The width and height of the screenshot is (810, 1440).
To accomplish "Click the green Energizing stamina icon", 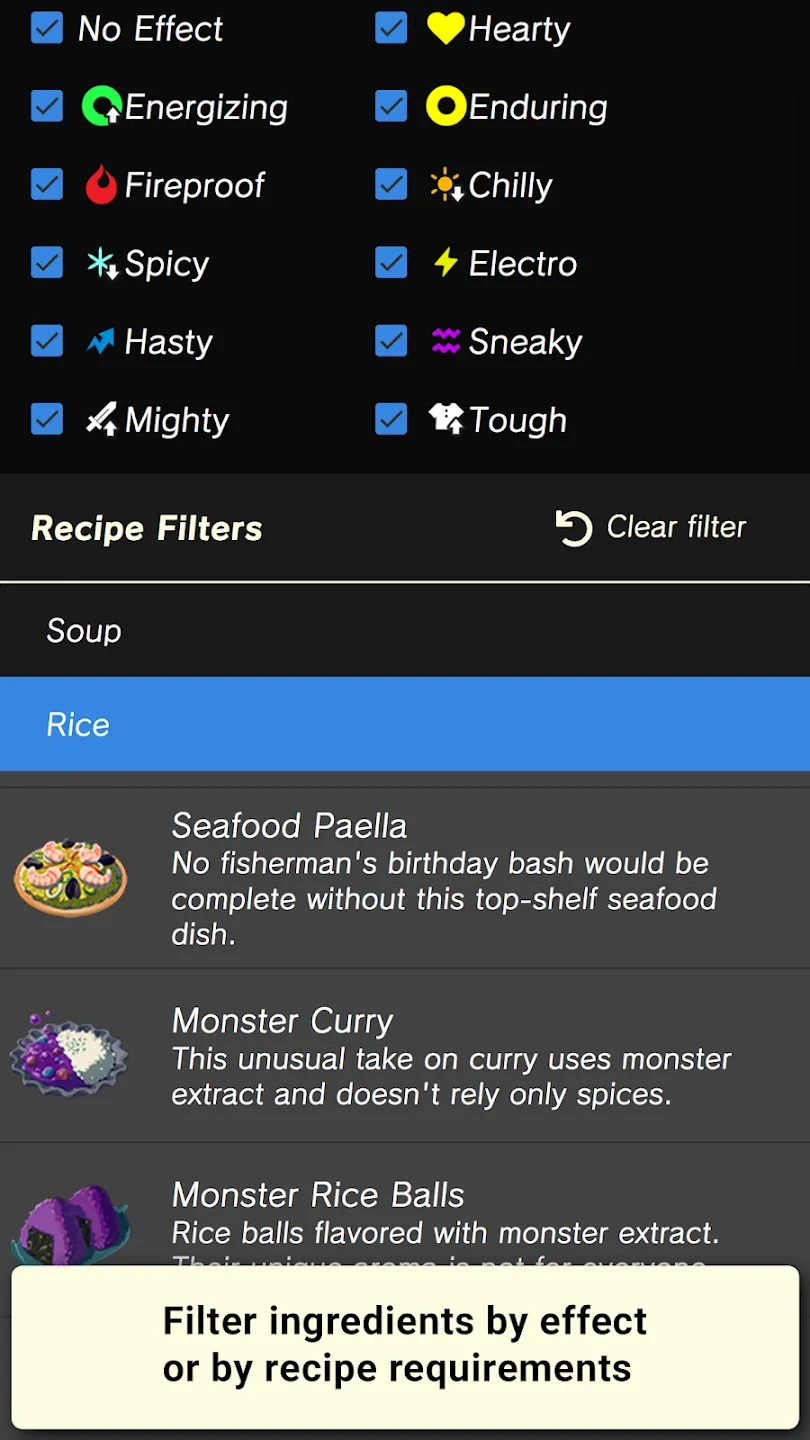I will point(101,106).
